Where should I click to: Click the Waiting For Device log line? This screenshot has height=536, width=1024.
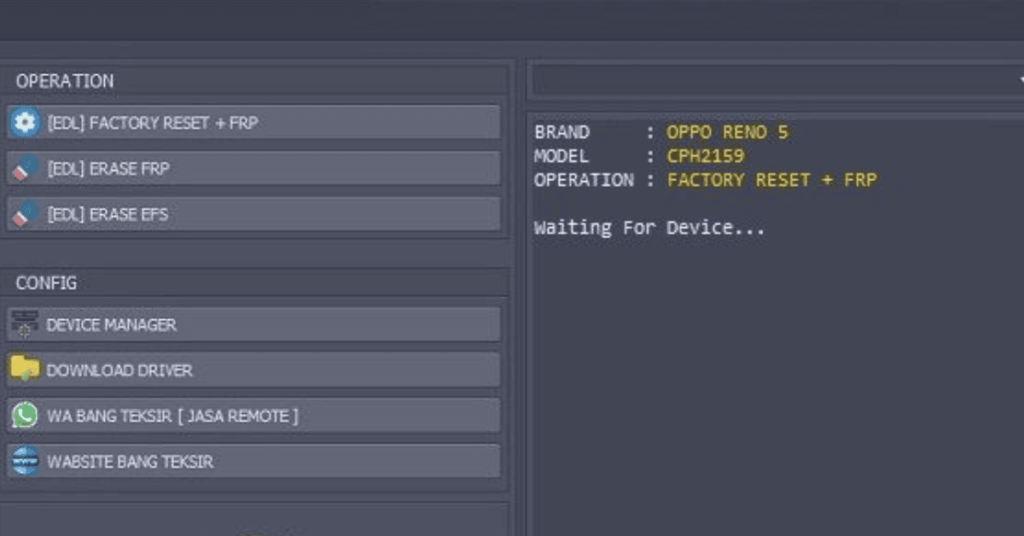pyautogui.click(x=649, y=227)
